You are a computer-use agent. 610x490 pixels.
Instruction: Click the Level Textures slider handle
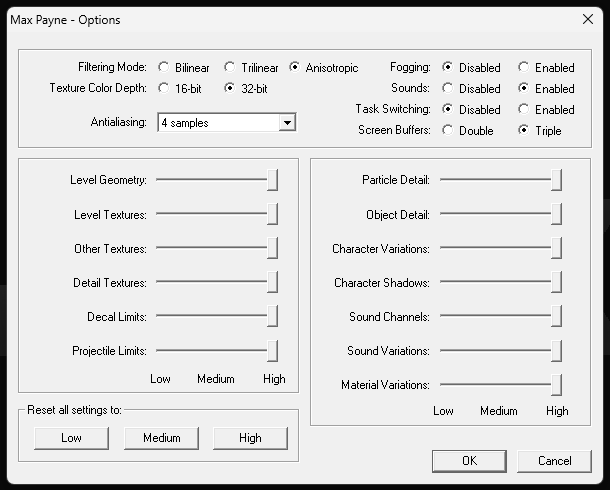272,214
